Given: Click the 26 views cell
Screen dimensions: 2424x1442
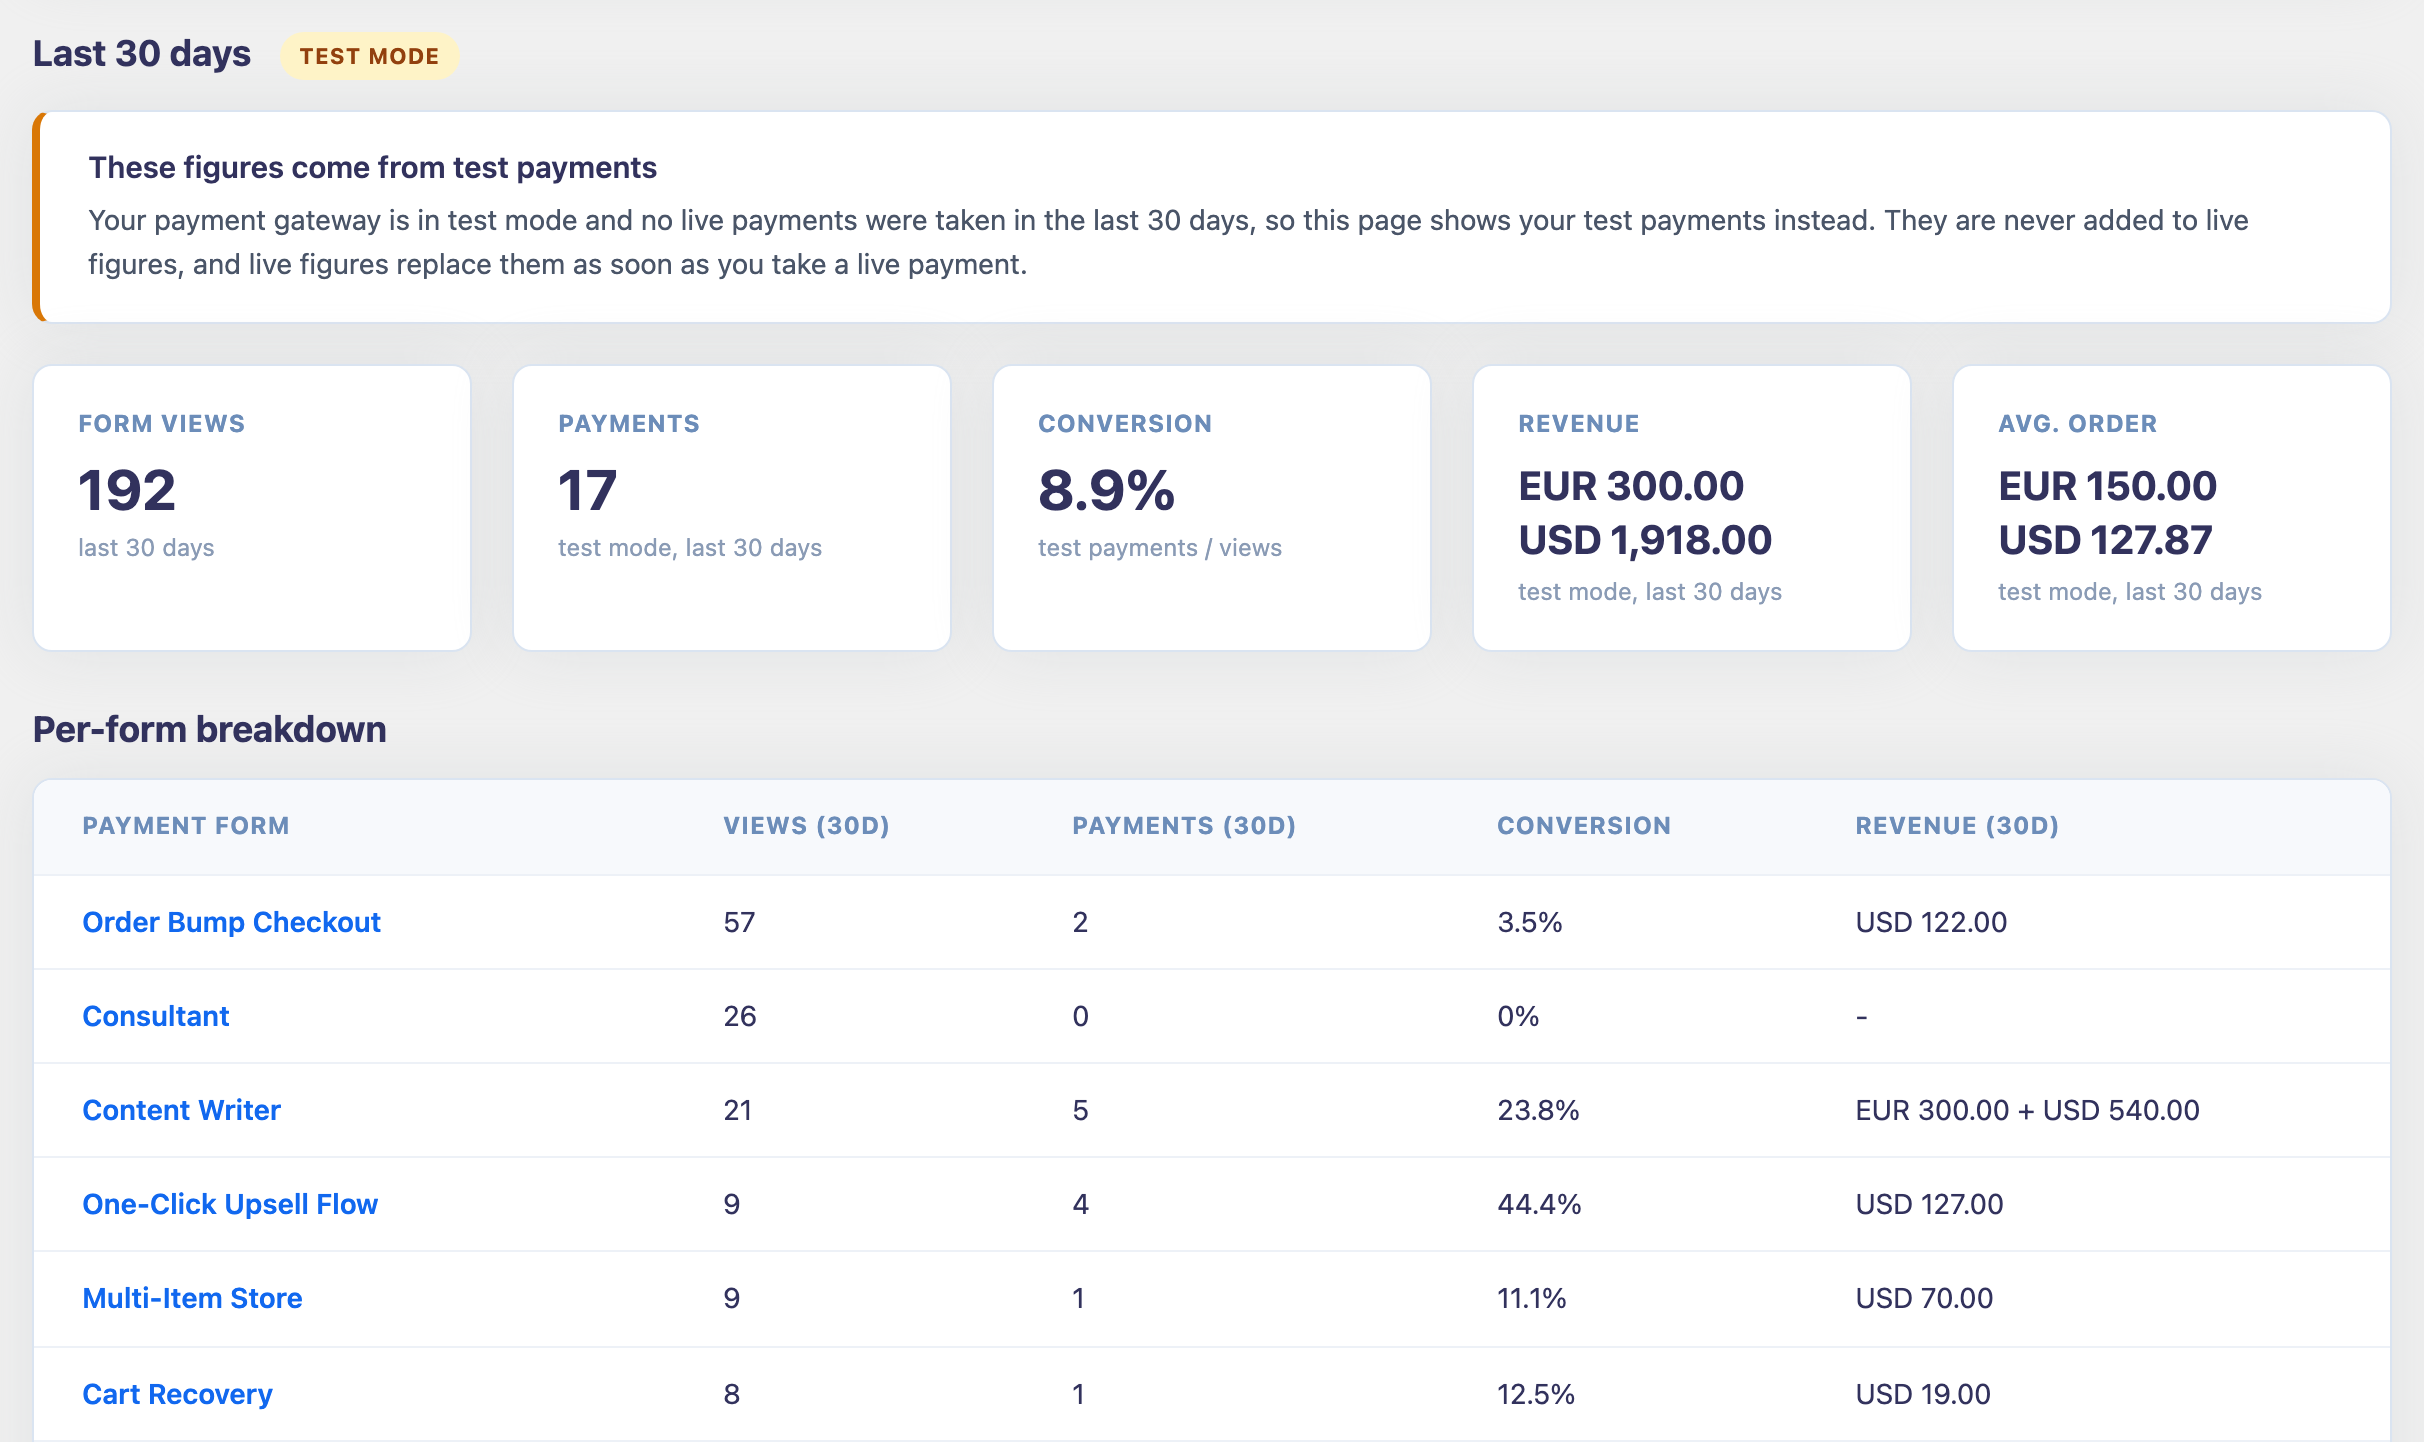Looking at the screenshot, I should pos(739,1016).
